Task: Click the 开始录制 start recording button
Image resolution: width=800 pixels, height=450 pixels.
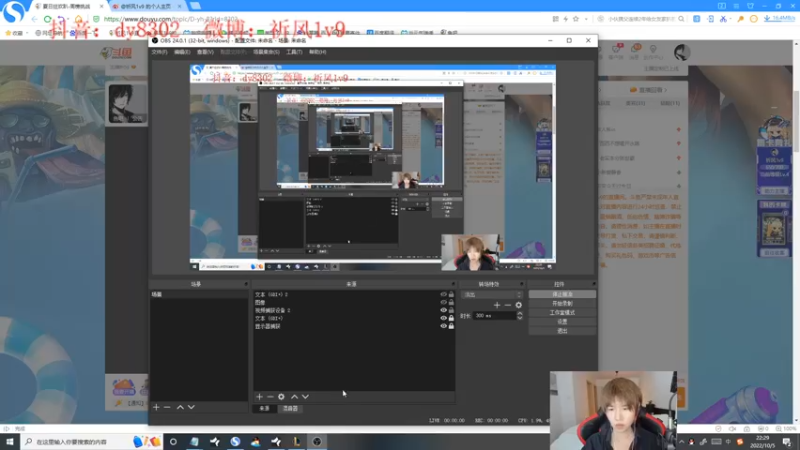Action: tap(562, 304)
